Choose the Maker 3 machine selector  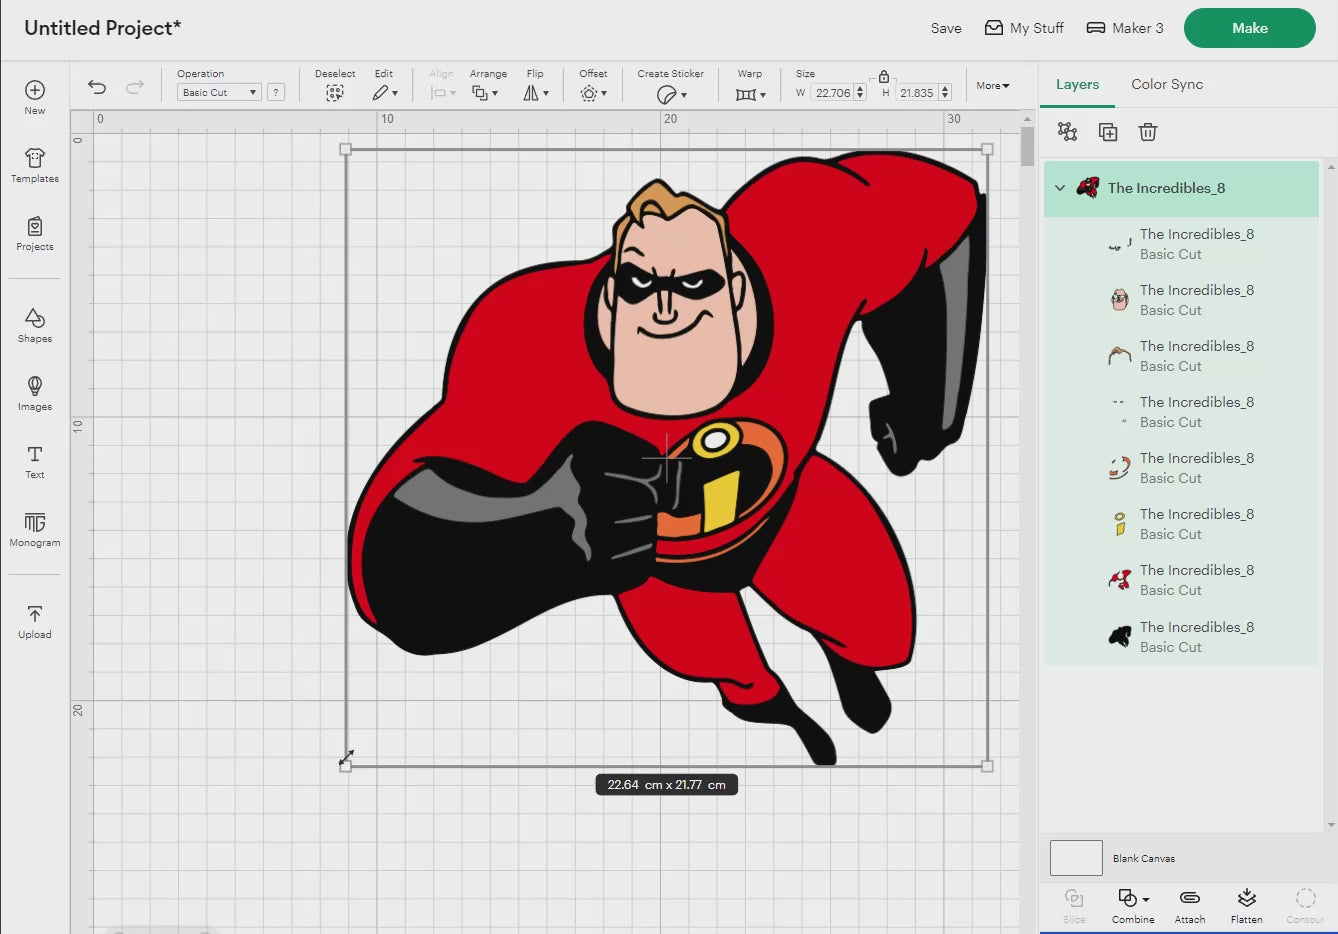tap(1125, 28)
